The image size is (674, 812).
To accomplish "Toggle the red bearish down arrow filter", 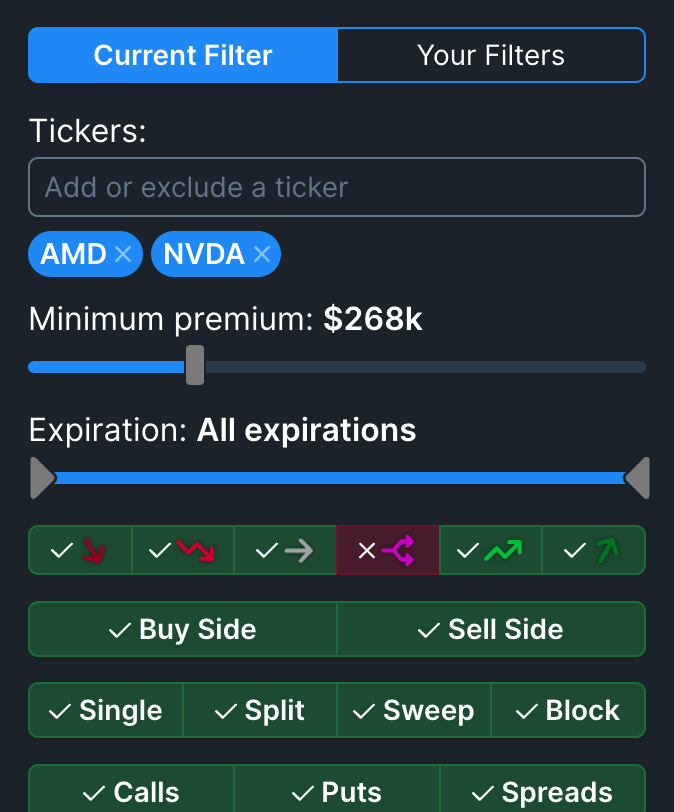I will pyautogui.click(x=79, y=550).
